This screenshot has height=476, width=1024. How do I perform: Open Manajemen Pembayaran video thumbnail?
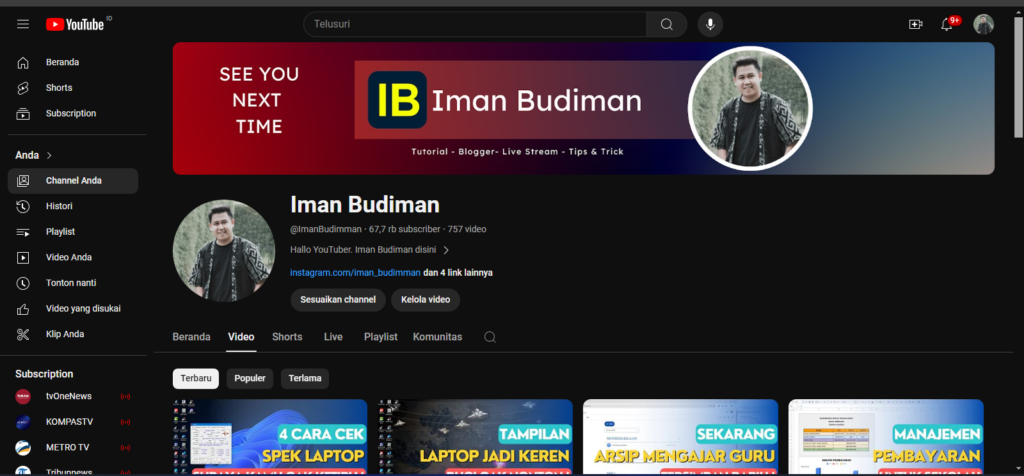(x=886, y=437)
